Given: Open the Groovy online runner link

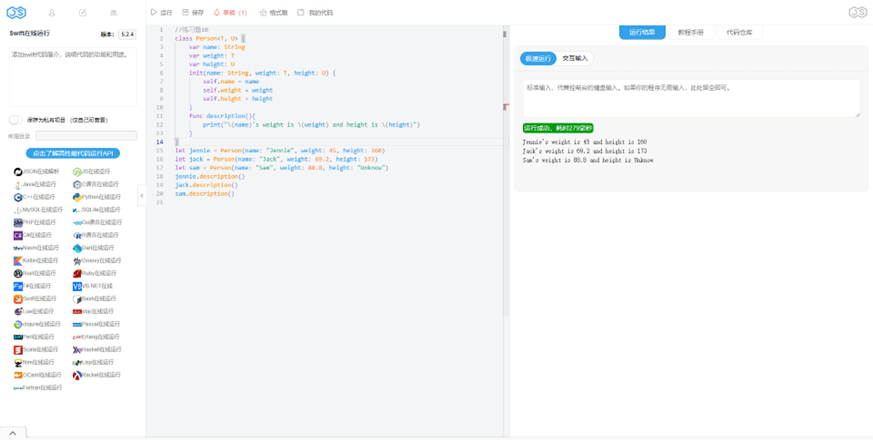Looking at the screenshot, I should coord(97,261).
